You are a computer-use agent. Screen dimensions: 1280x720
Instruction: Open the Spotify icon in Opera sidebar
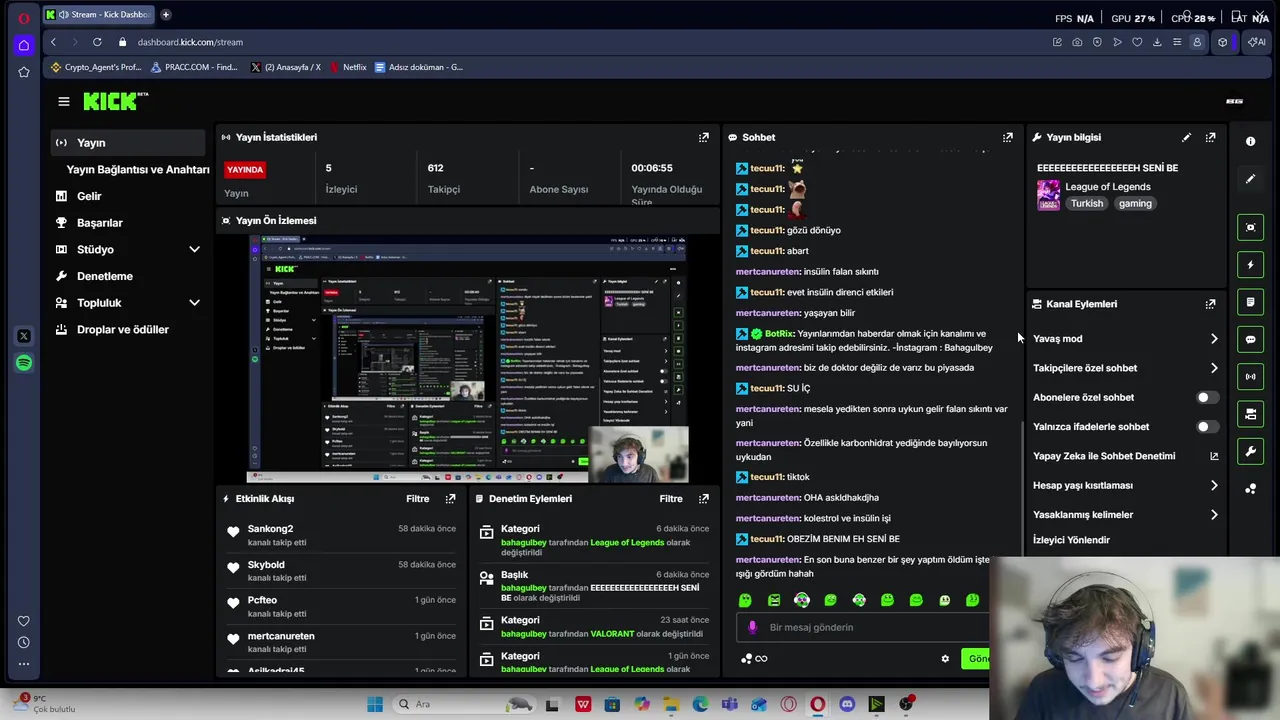24,363
